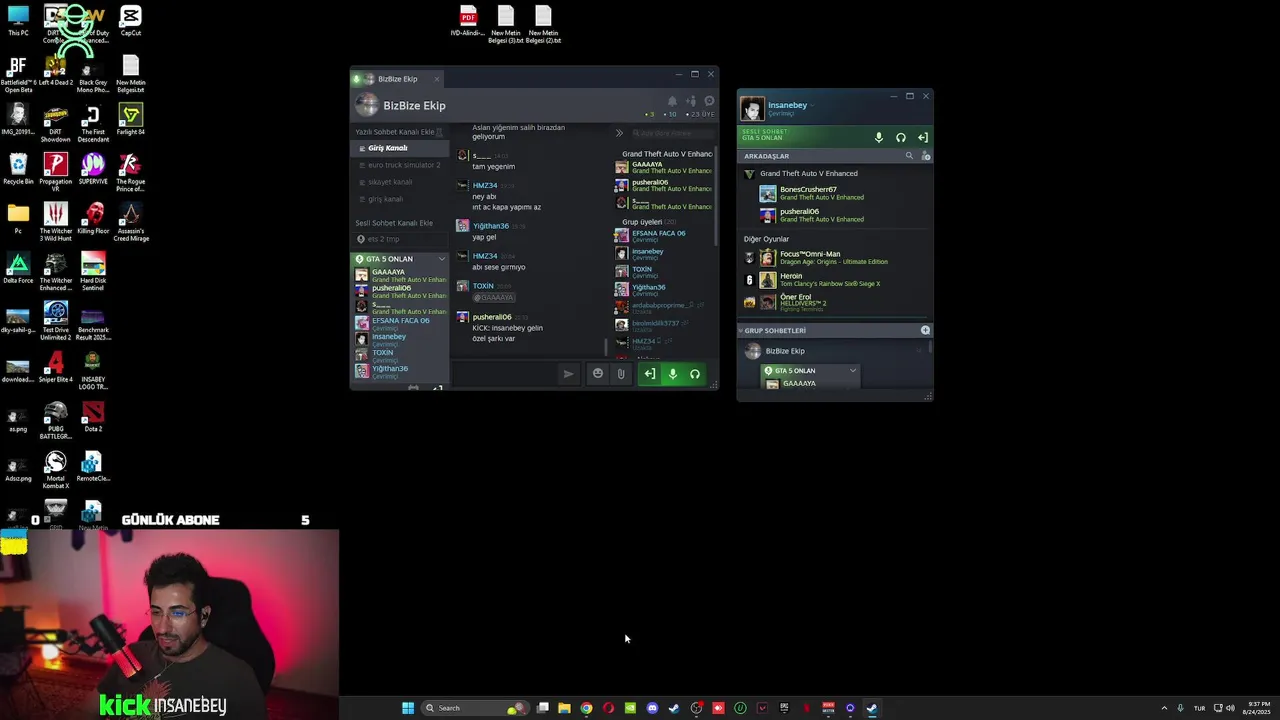Click Sesli Sohbet Kanalı Ekle

pos(394,223)
